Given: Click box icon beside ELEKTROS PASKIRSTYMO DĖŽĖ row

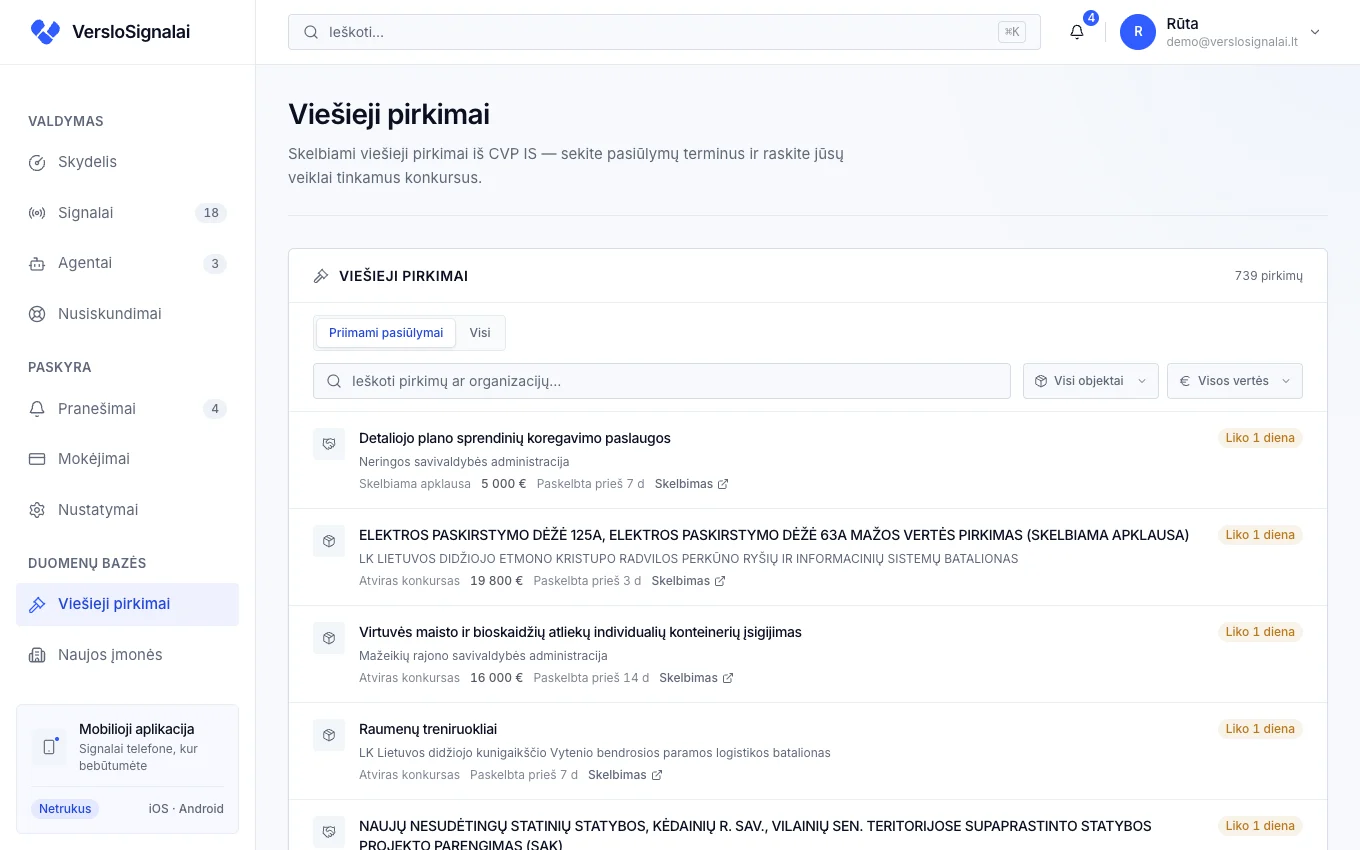Looking at the screenshot, I should [x=329, y=541].
